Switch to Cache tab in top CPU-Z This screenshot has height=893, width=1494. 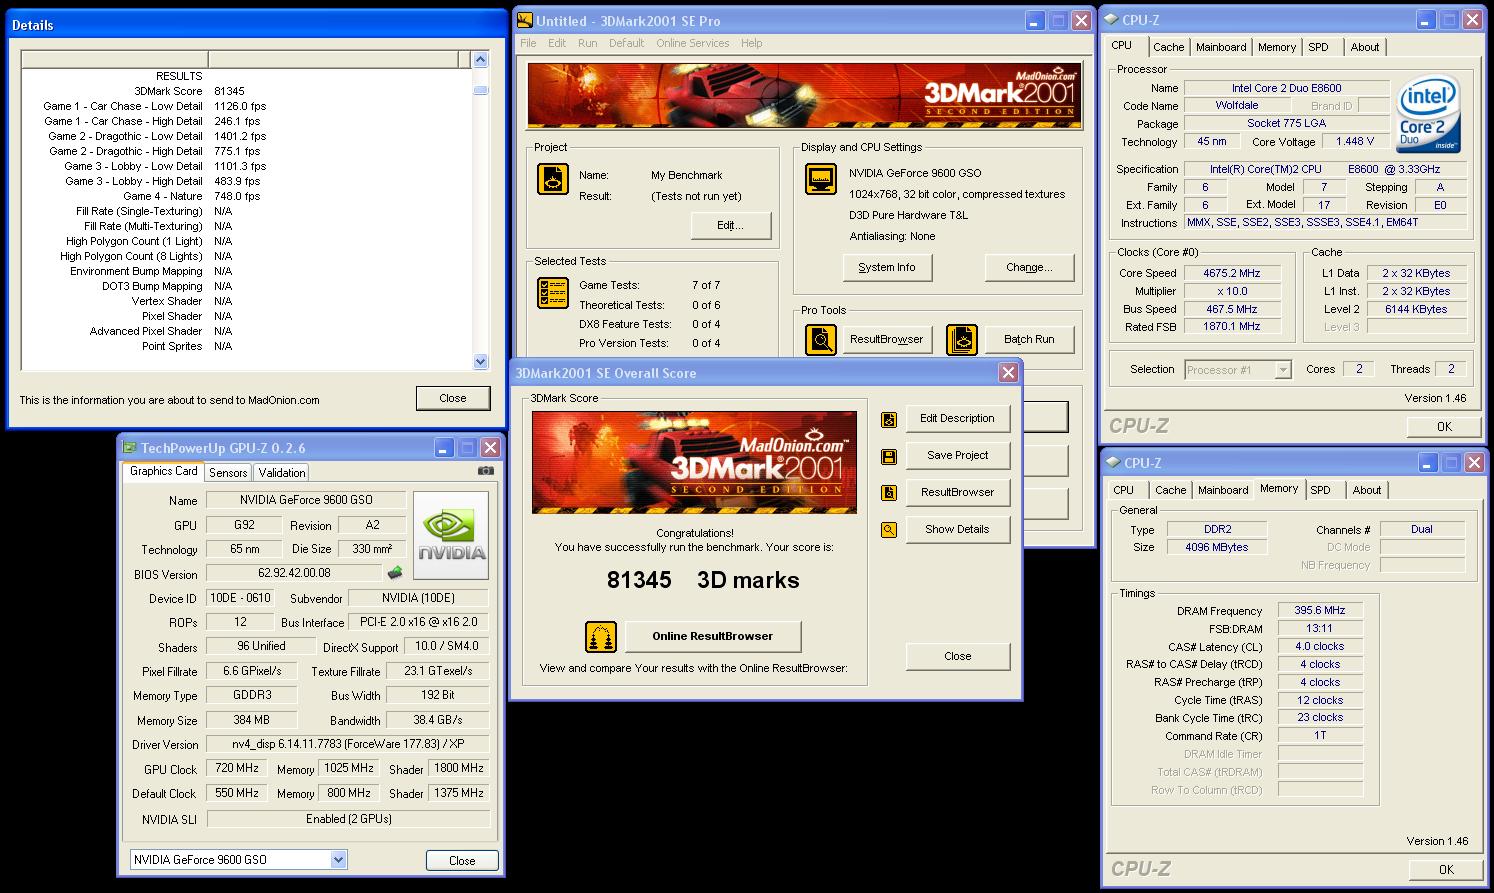[x=1168, y=47]
